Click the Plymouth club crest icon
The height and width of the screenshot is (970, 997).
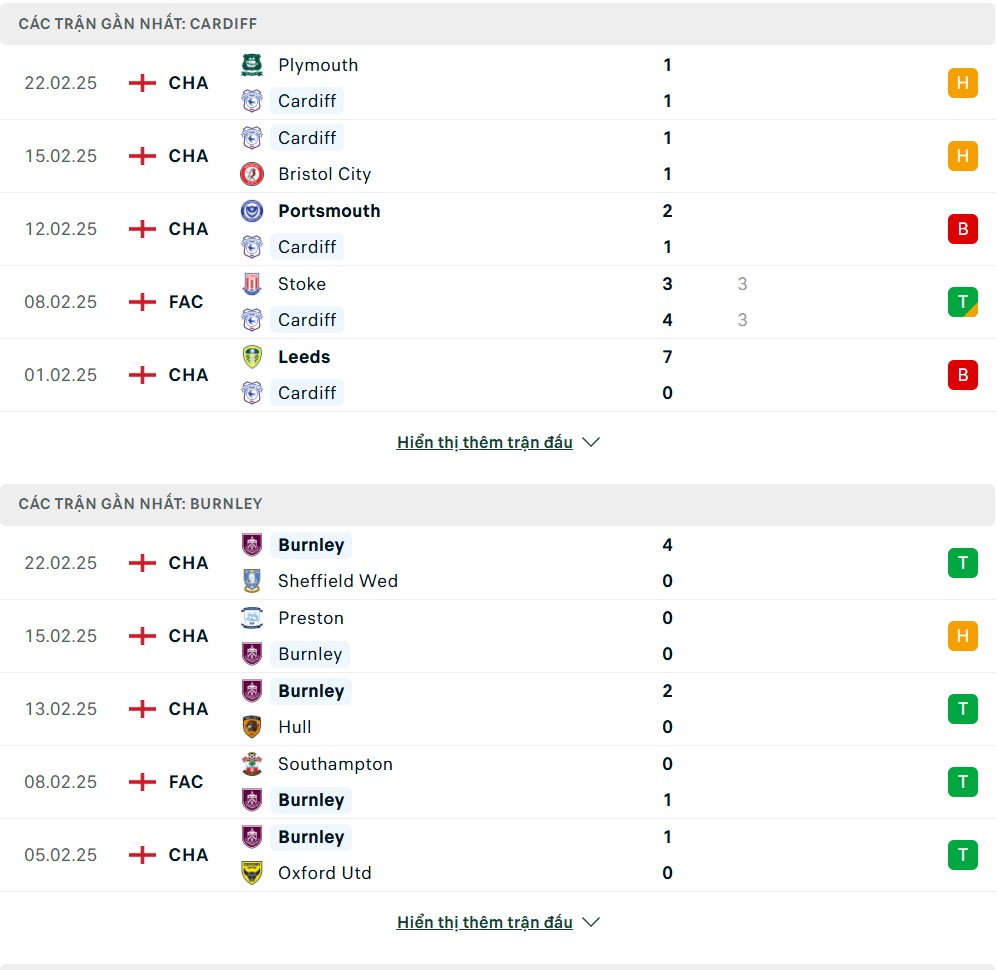pyautogui.click(x=252, y=65)
